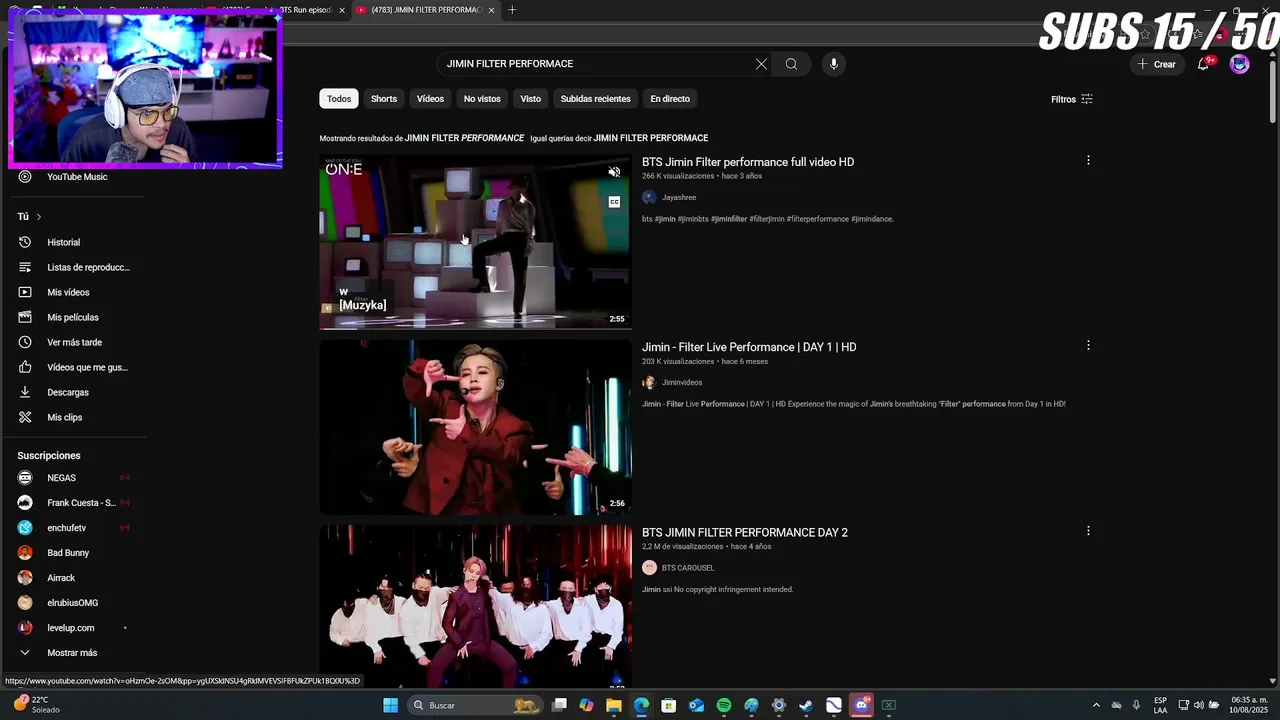Select the No vistos filter chip
This screenshot has height=720, width=1280.
click(x=482, y=99)
